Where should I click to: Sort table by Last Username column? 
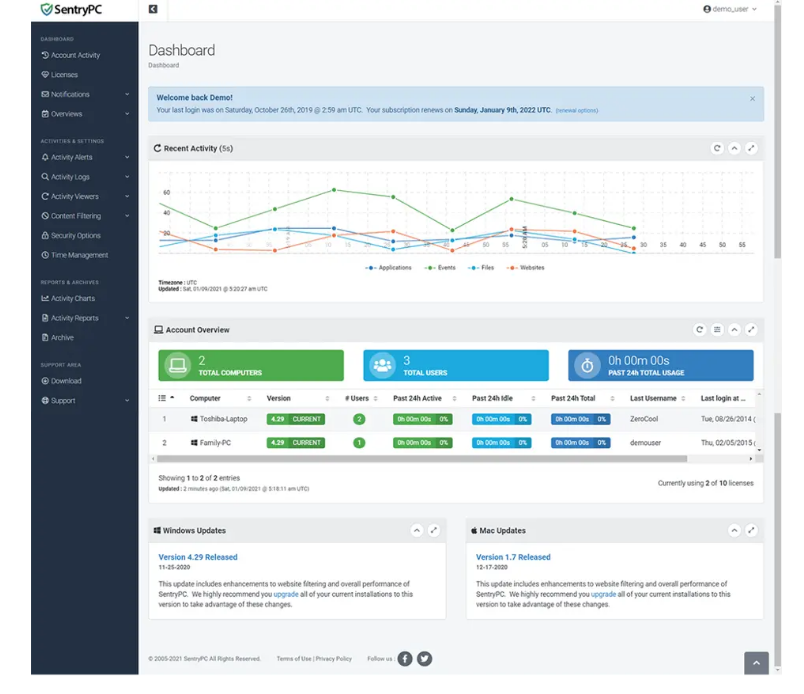657,398
